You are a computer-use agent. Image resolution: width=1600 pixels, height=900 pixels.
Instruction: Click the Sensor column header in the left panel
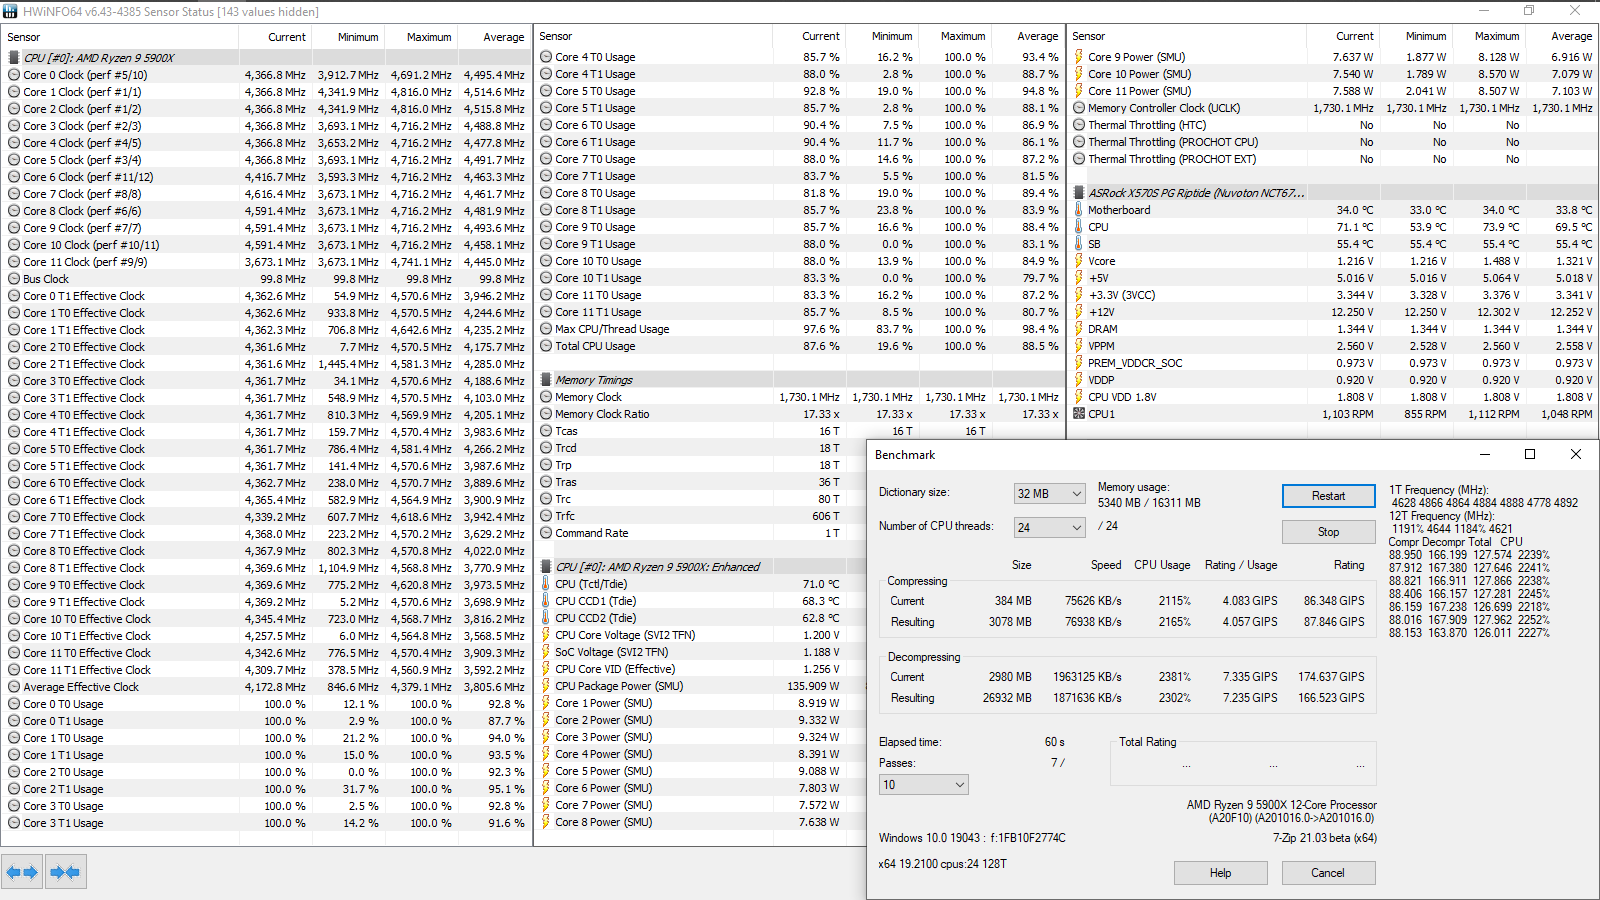coord(120,37)
